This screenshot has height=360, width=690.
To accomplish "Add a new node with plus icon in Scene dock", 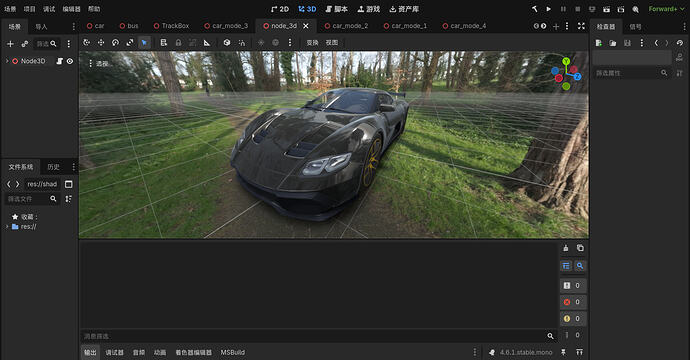I will (10, 44).
